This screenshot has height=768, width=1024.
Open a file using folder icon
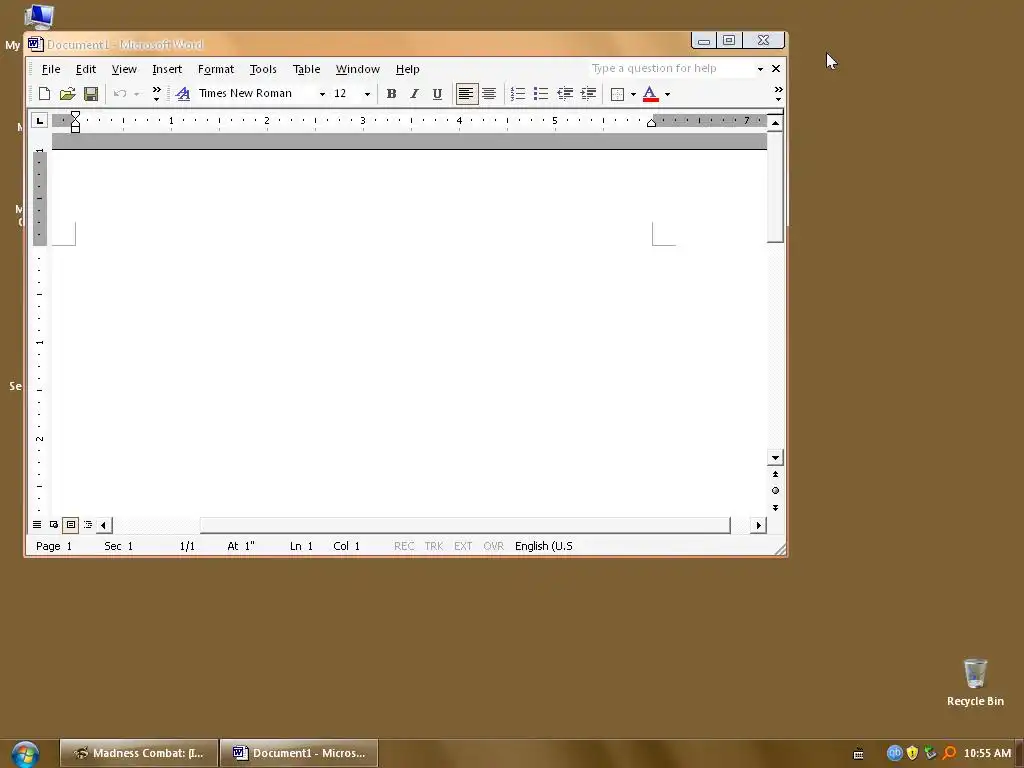click(67, 94)
